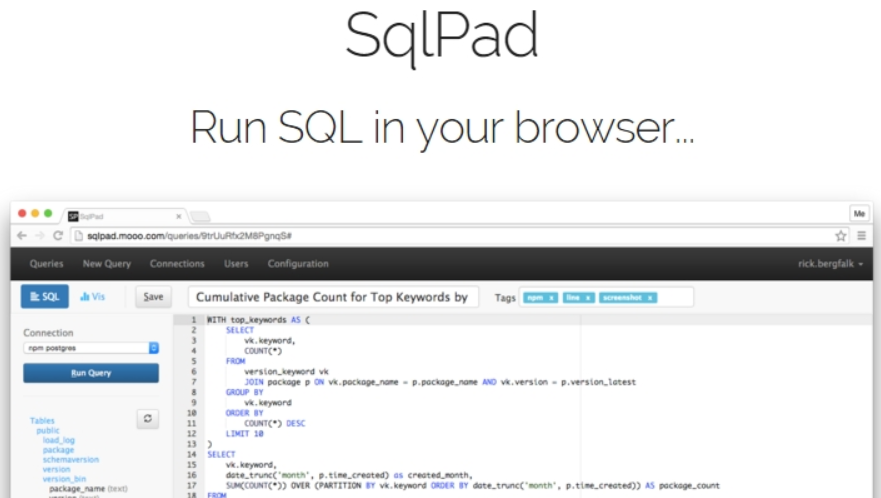Expand the package table
Image resolution: width=881 pixels, height=498 pixels.
coord(58,450)
